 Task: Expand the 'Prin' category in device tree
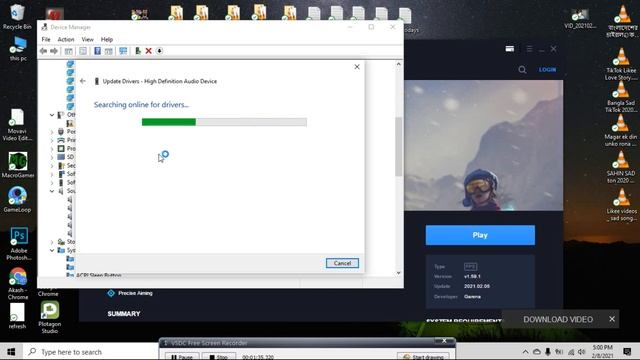coord(52,140)
